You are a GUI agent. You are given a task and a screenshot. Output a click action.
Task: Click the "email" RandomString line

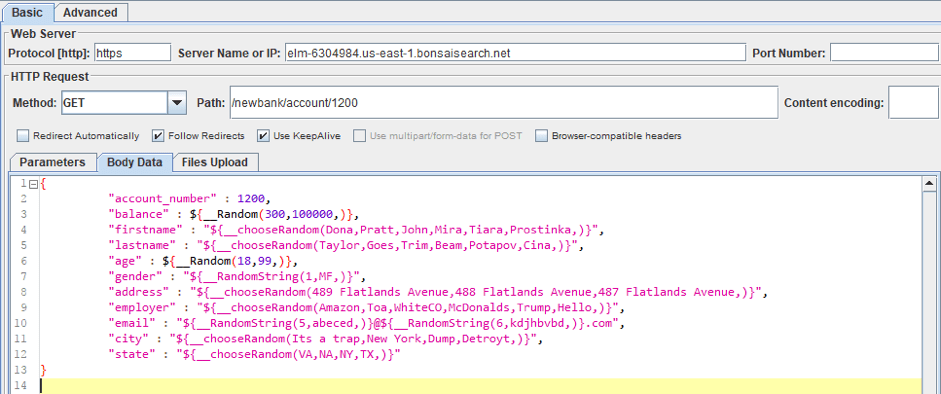(x=367, y=324)
